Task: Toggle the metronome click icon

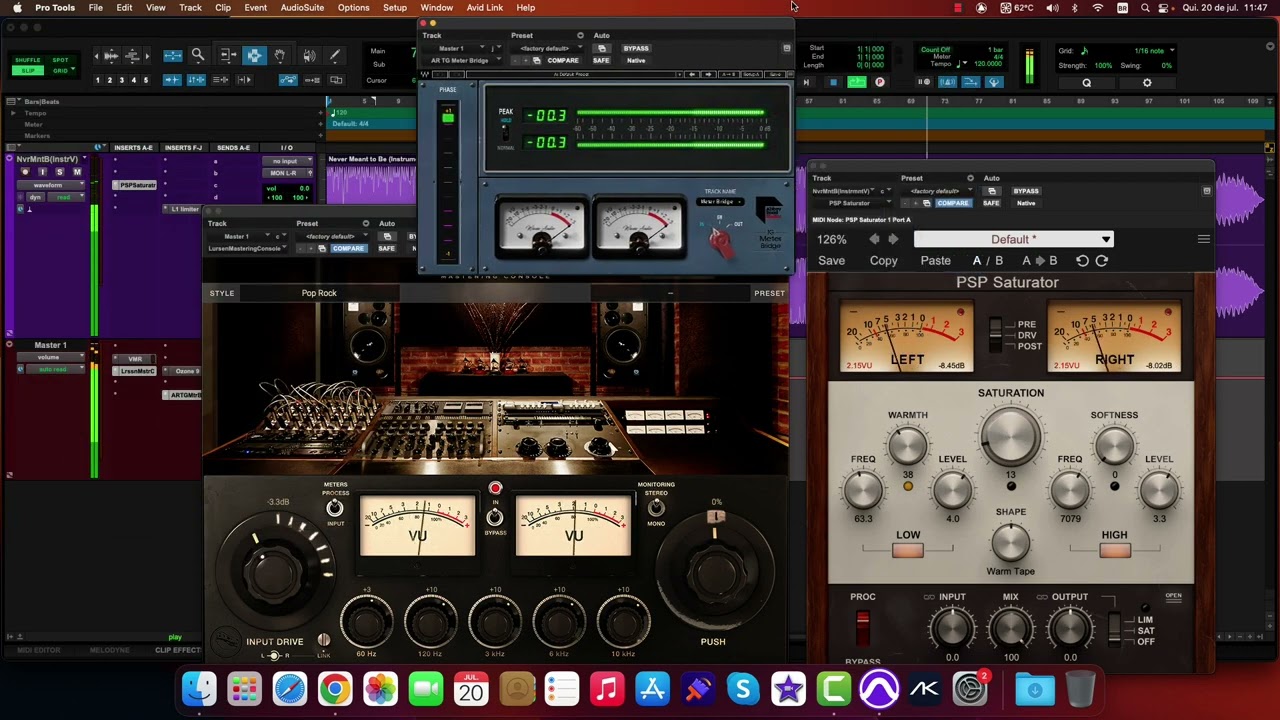Action: [x=948, y=82]
